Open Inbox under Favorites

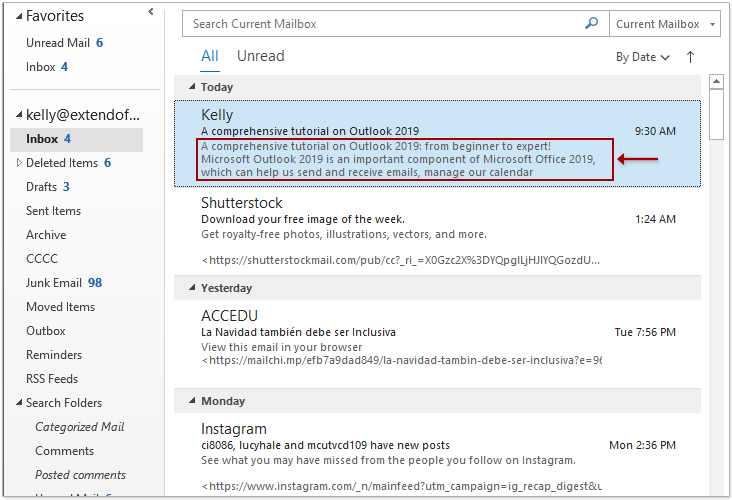coord(47,67)
